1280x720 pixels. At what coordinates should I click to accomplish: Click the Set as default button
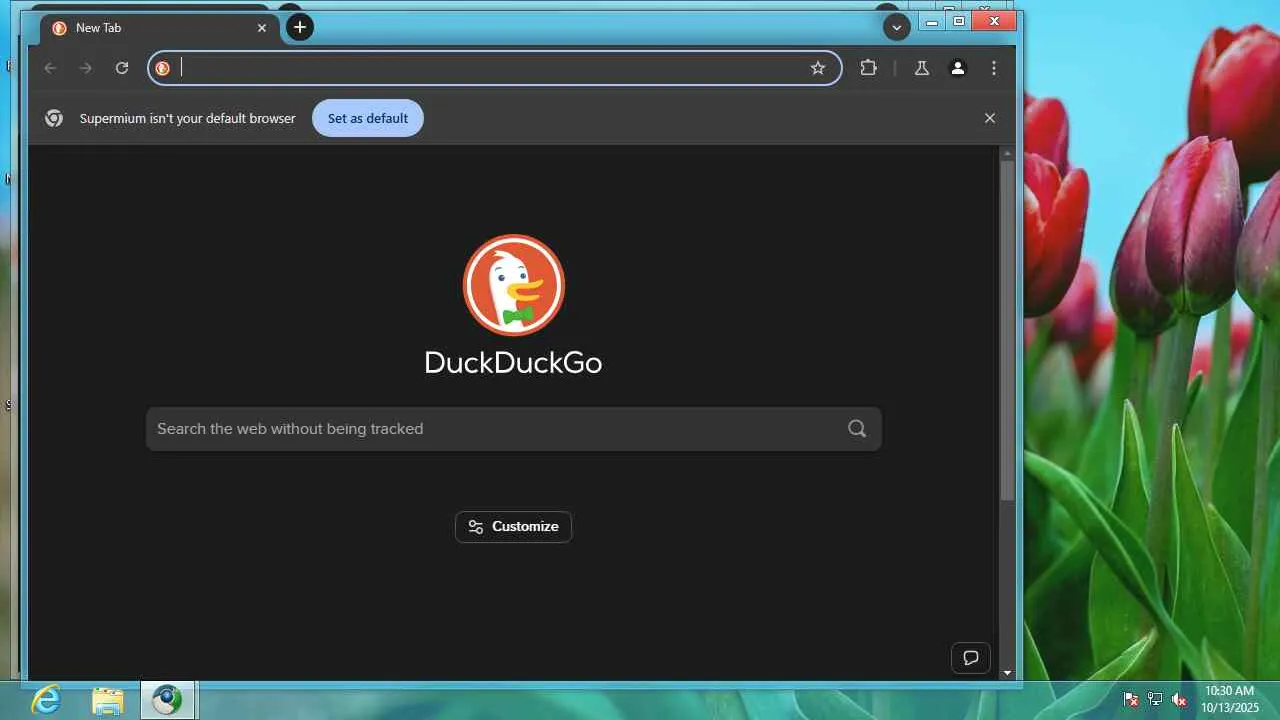(368, 118)
